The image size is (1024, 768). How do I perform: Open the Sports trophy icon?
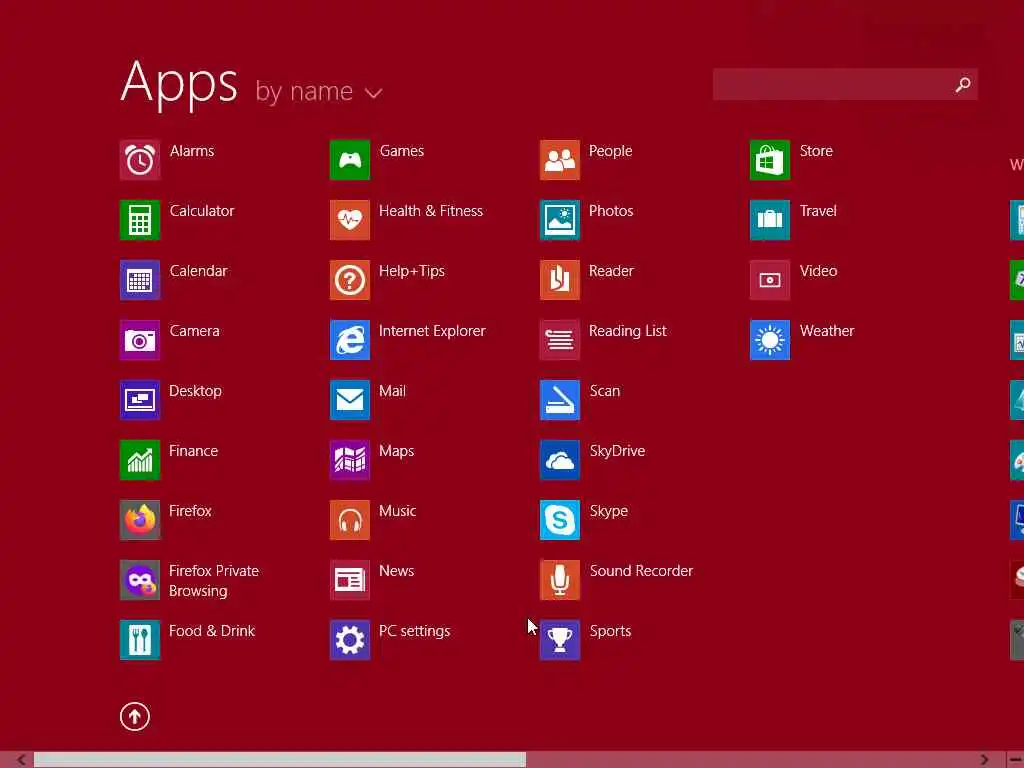(560, 641)
